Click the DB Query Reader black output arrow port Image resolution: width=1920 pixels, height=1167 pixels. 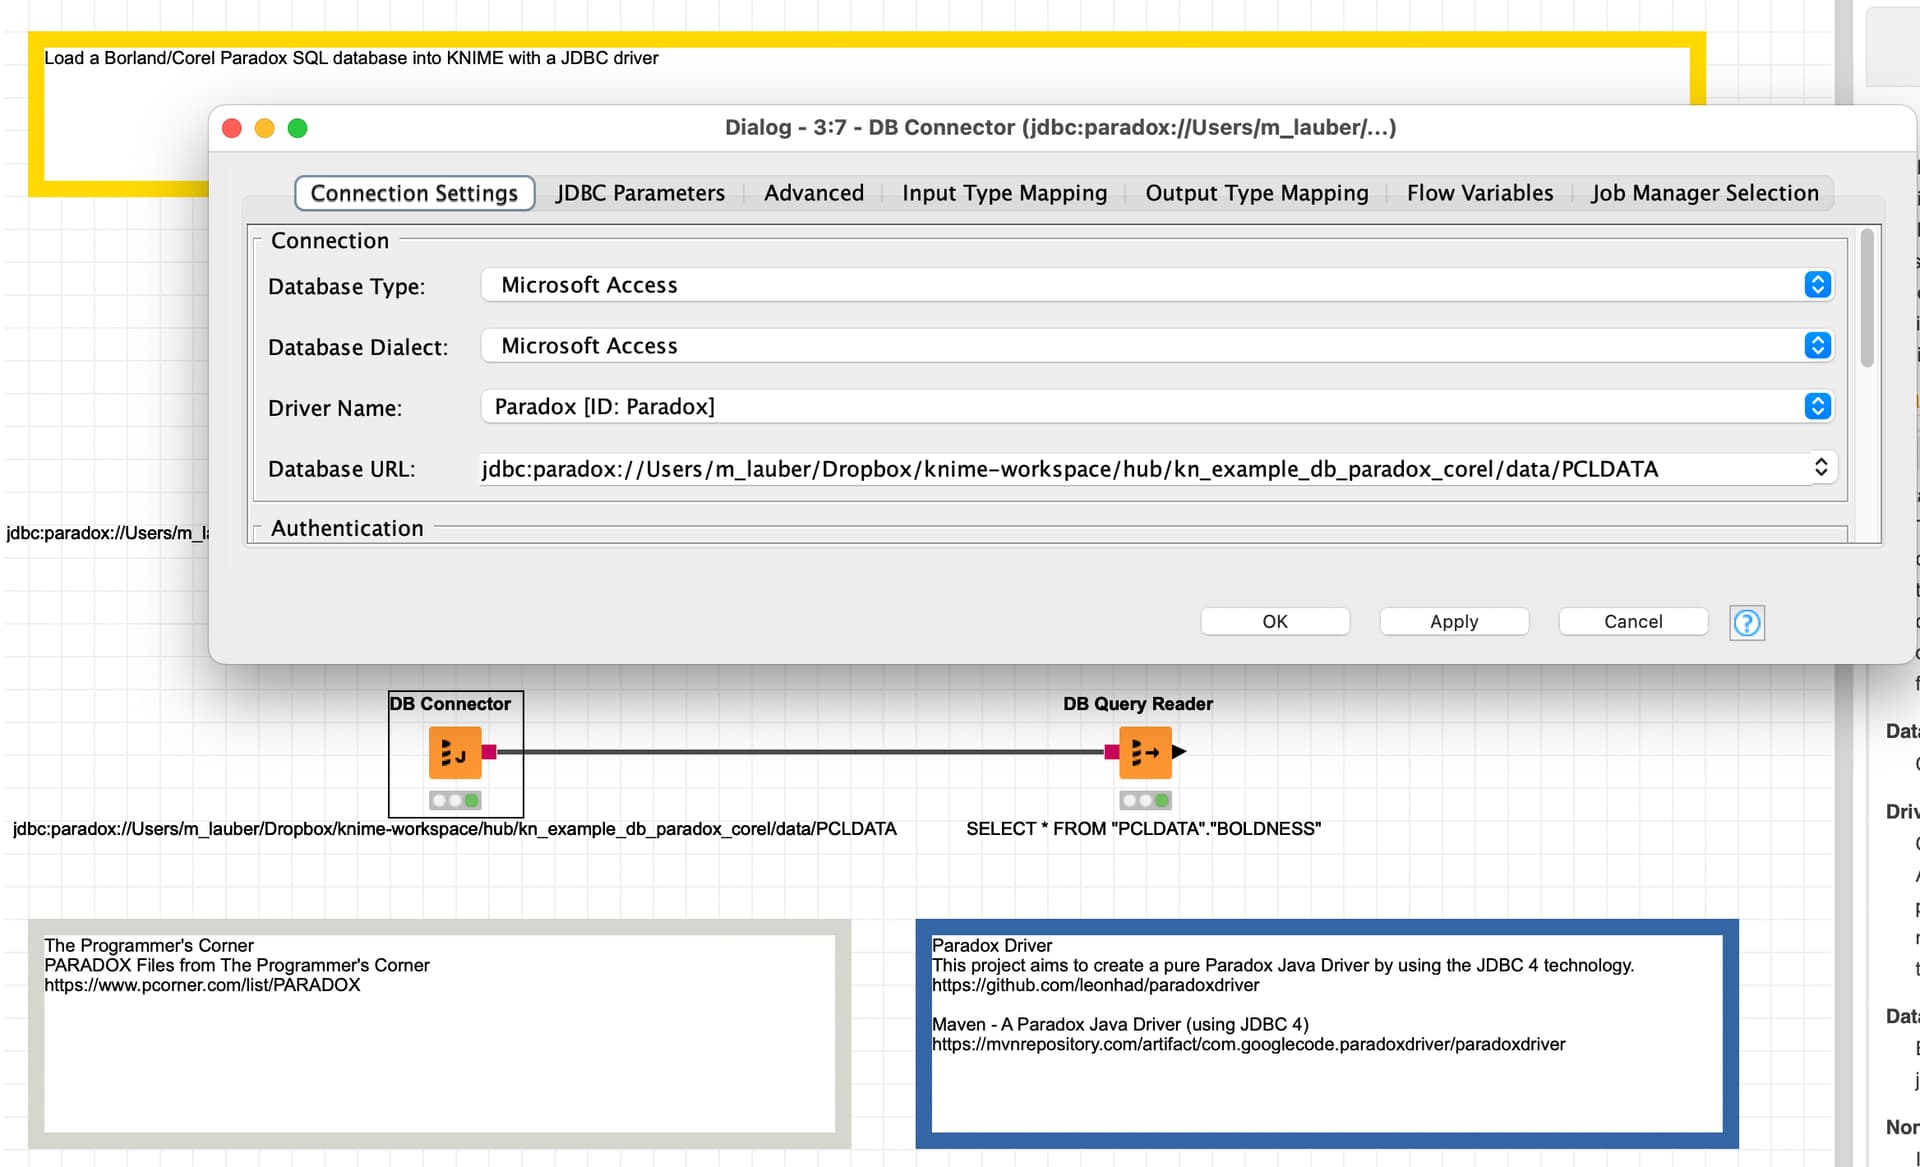pyautogui.click(x=1179, y=752)
